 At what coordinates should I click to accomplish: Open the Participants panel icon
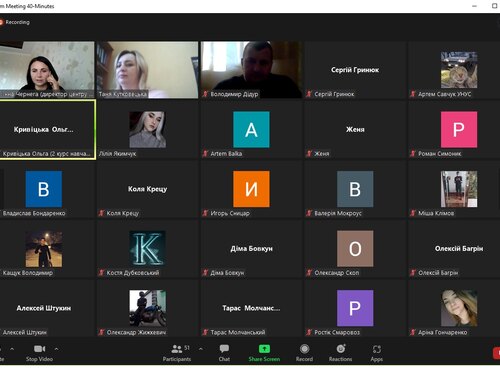click(x=177, y=349)
